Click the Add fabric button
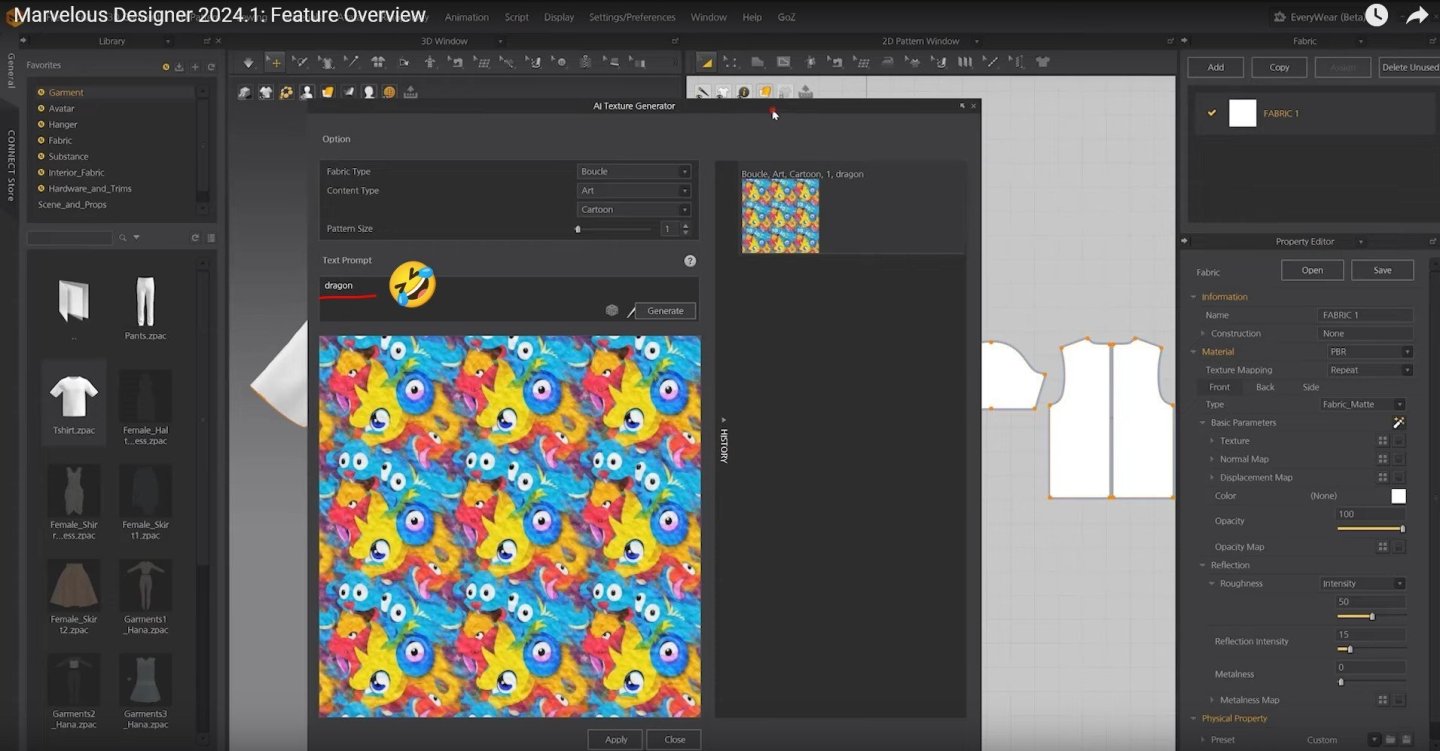 point(1216,67)
